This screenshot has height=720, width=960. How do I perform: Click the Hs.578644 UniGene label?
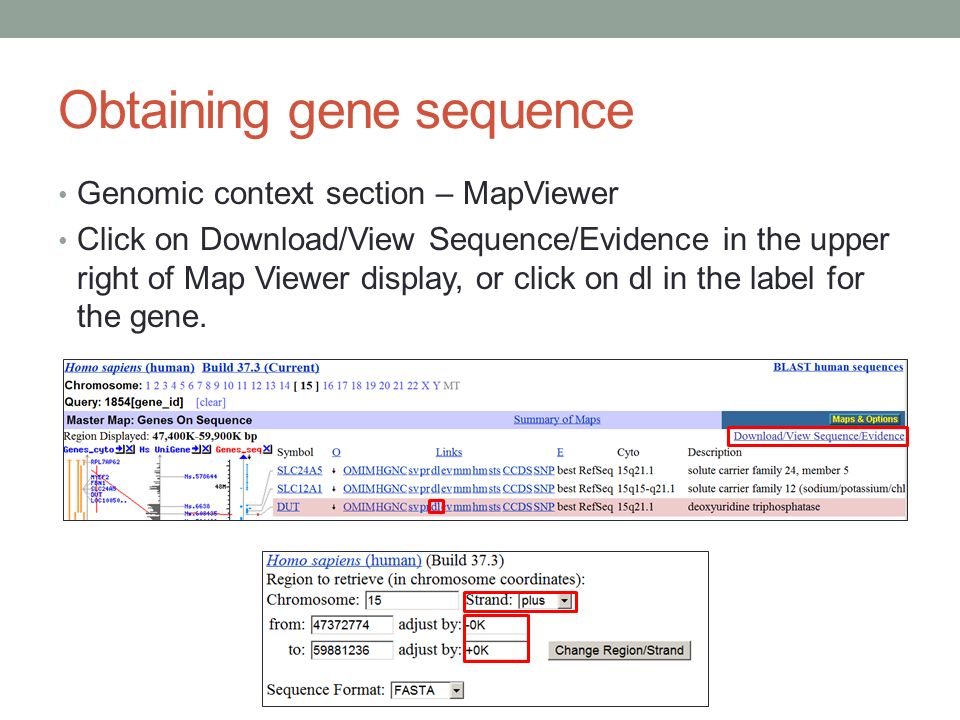click(201, 476)
